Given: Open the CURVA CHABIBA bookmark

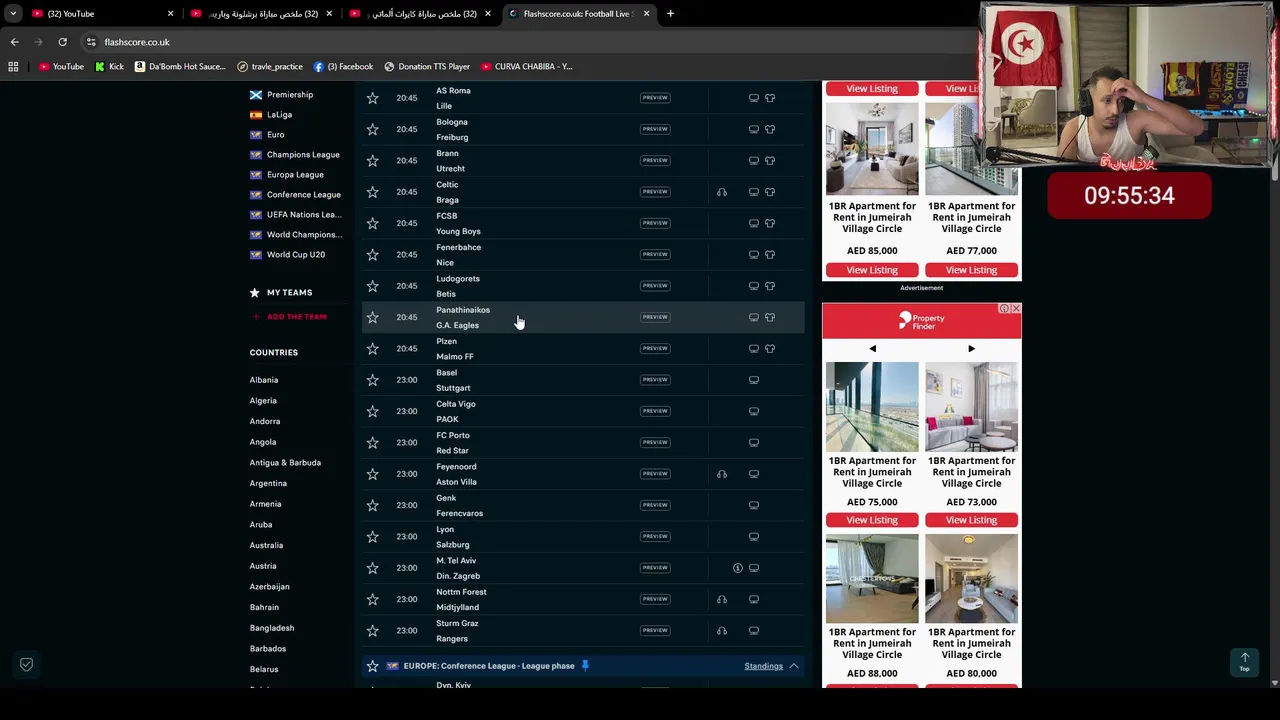Looking at the screenshot, I should click(x=526, y=66).
